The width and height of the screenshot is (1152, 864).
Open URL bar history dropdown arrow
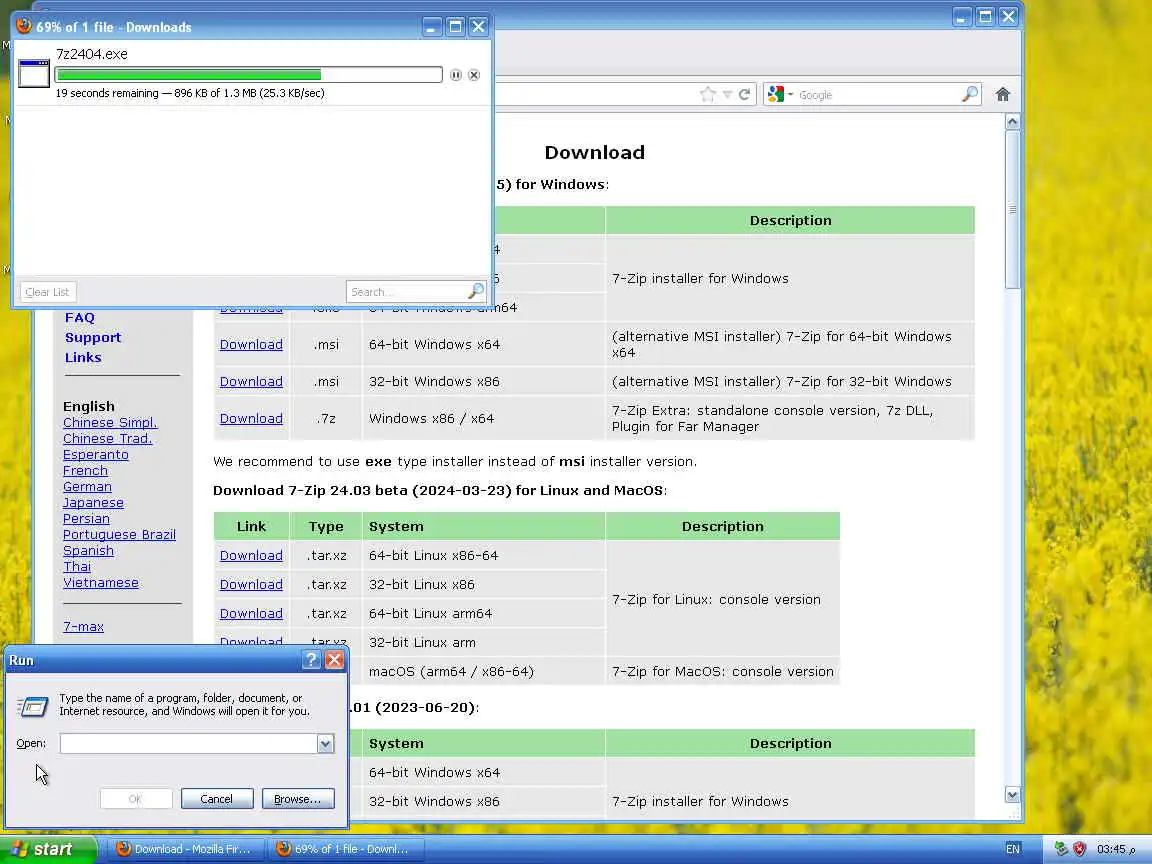[727, 95]
